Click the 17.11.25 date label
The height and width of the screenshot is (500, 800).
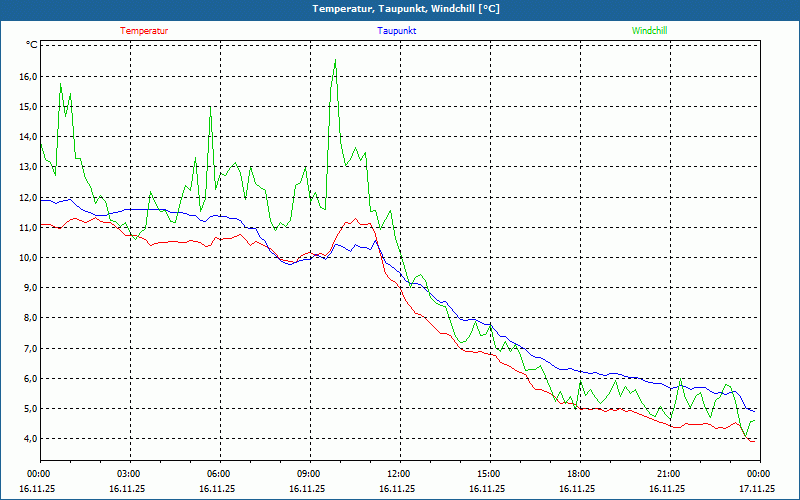[x=757, y=489]
